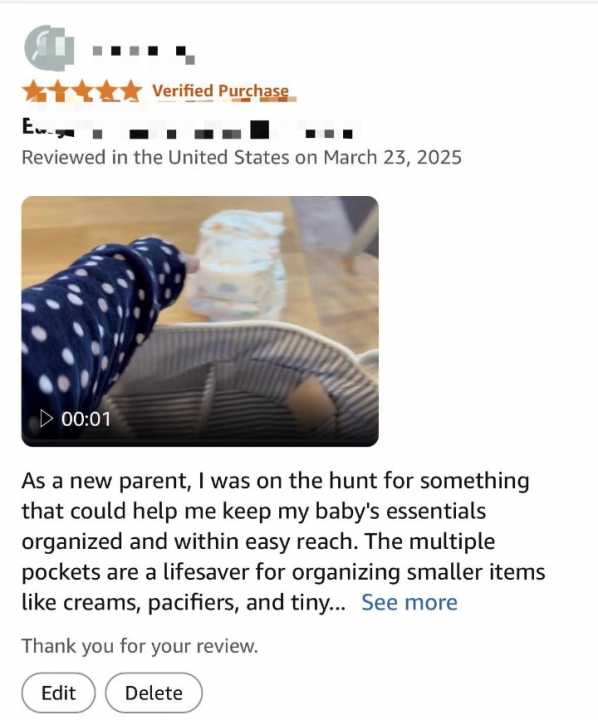
Task: Click the 'Reviewed in the United States' date line
Action: coord(242,158)
